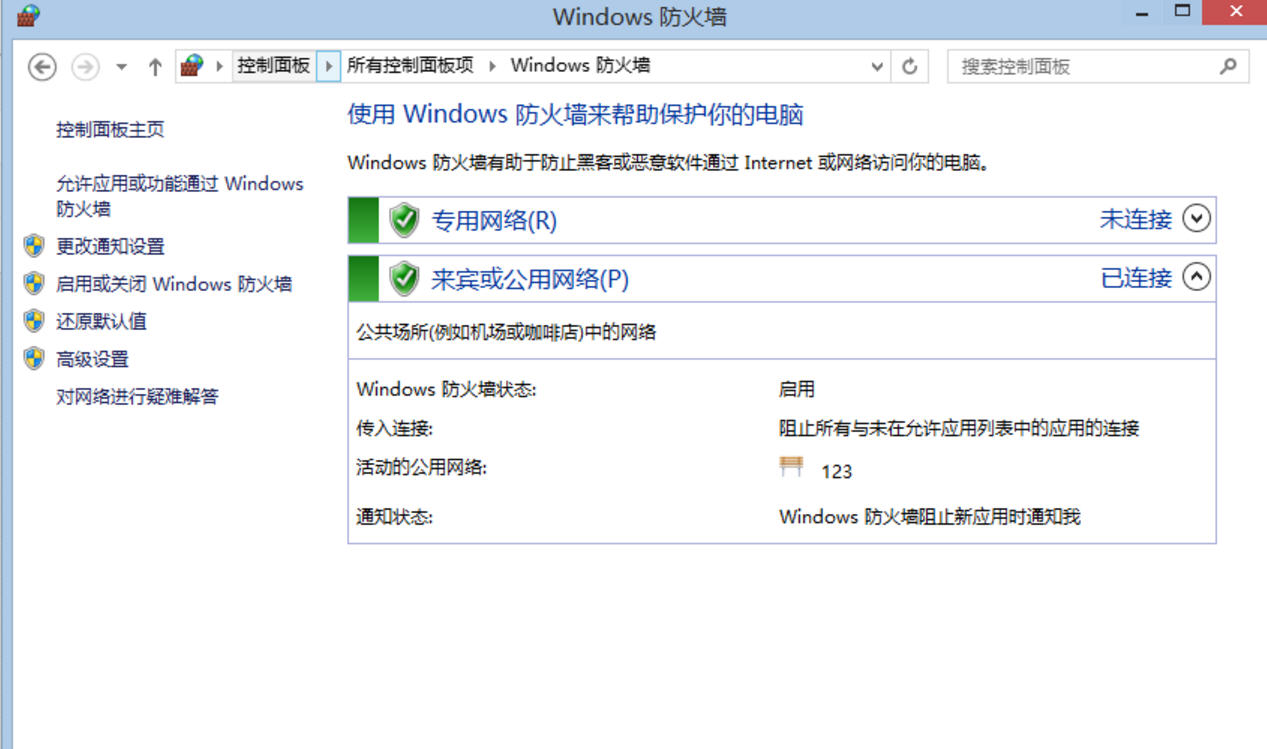1267x749 pixels.
Task: Expand the arrow after 控制面板 breadcrumb
Action: pyautogui.click(x=328, y=66)
